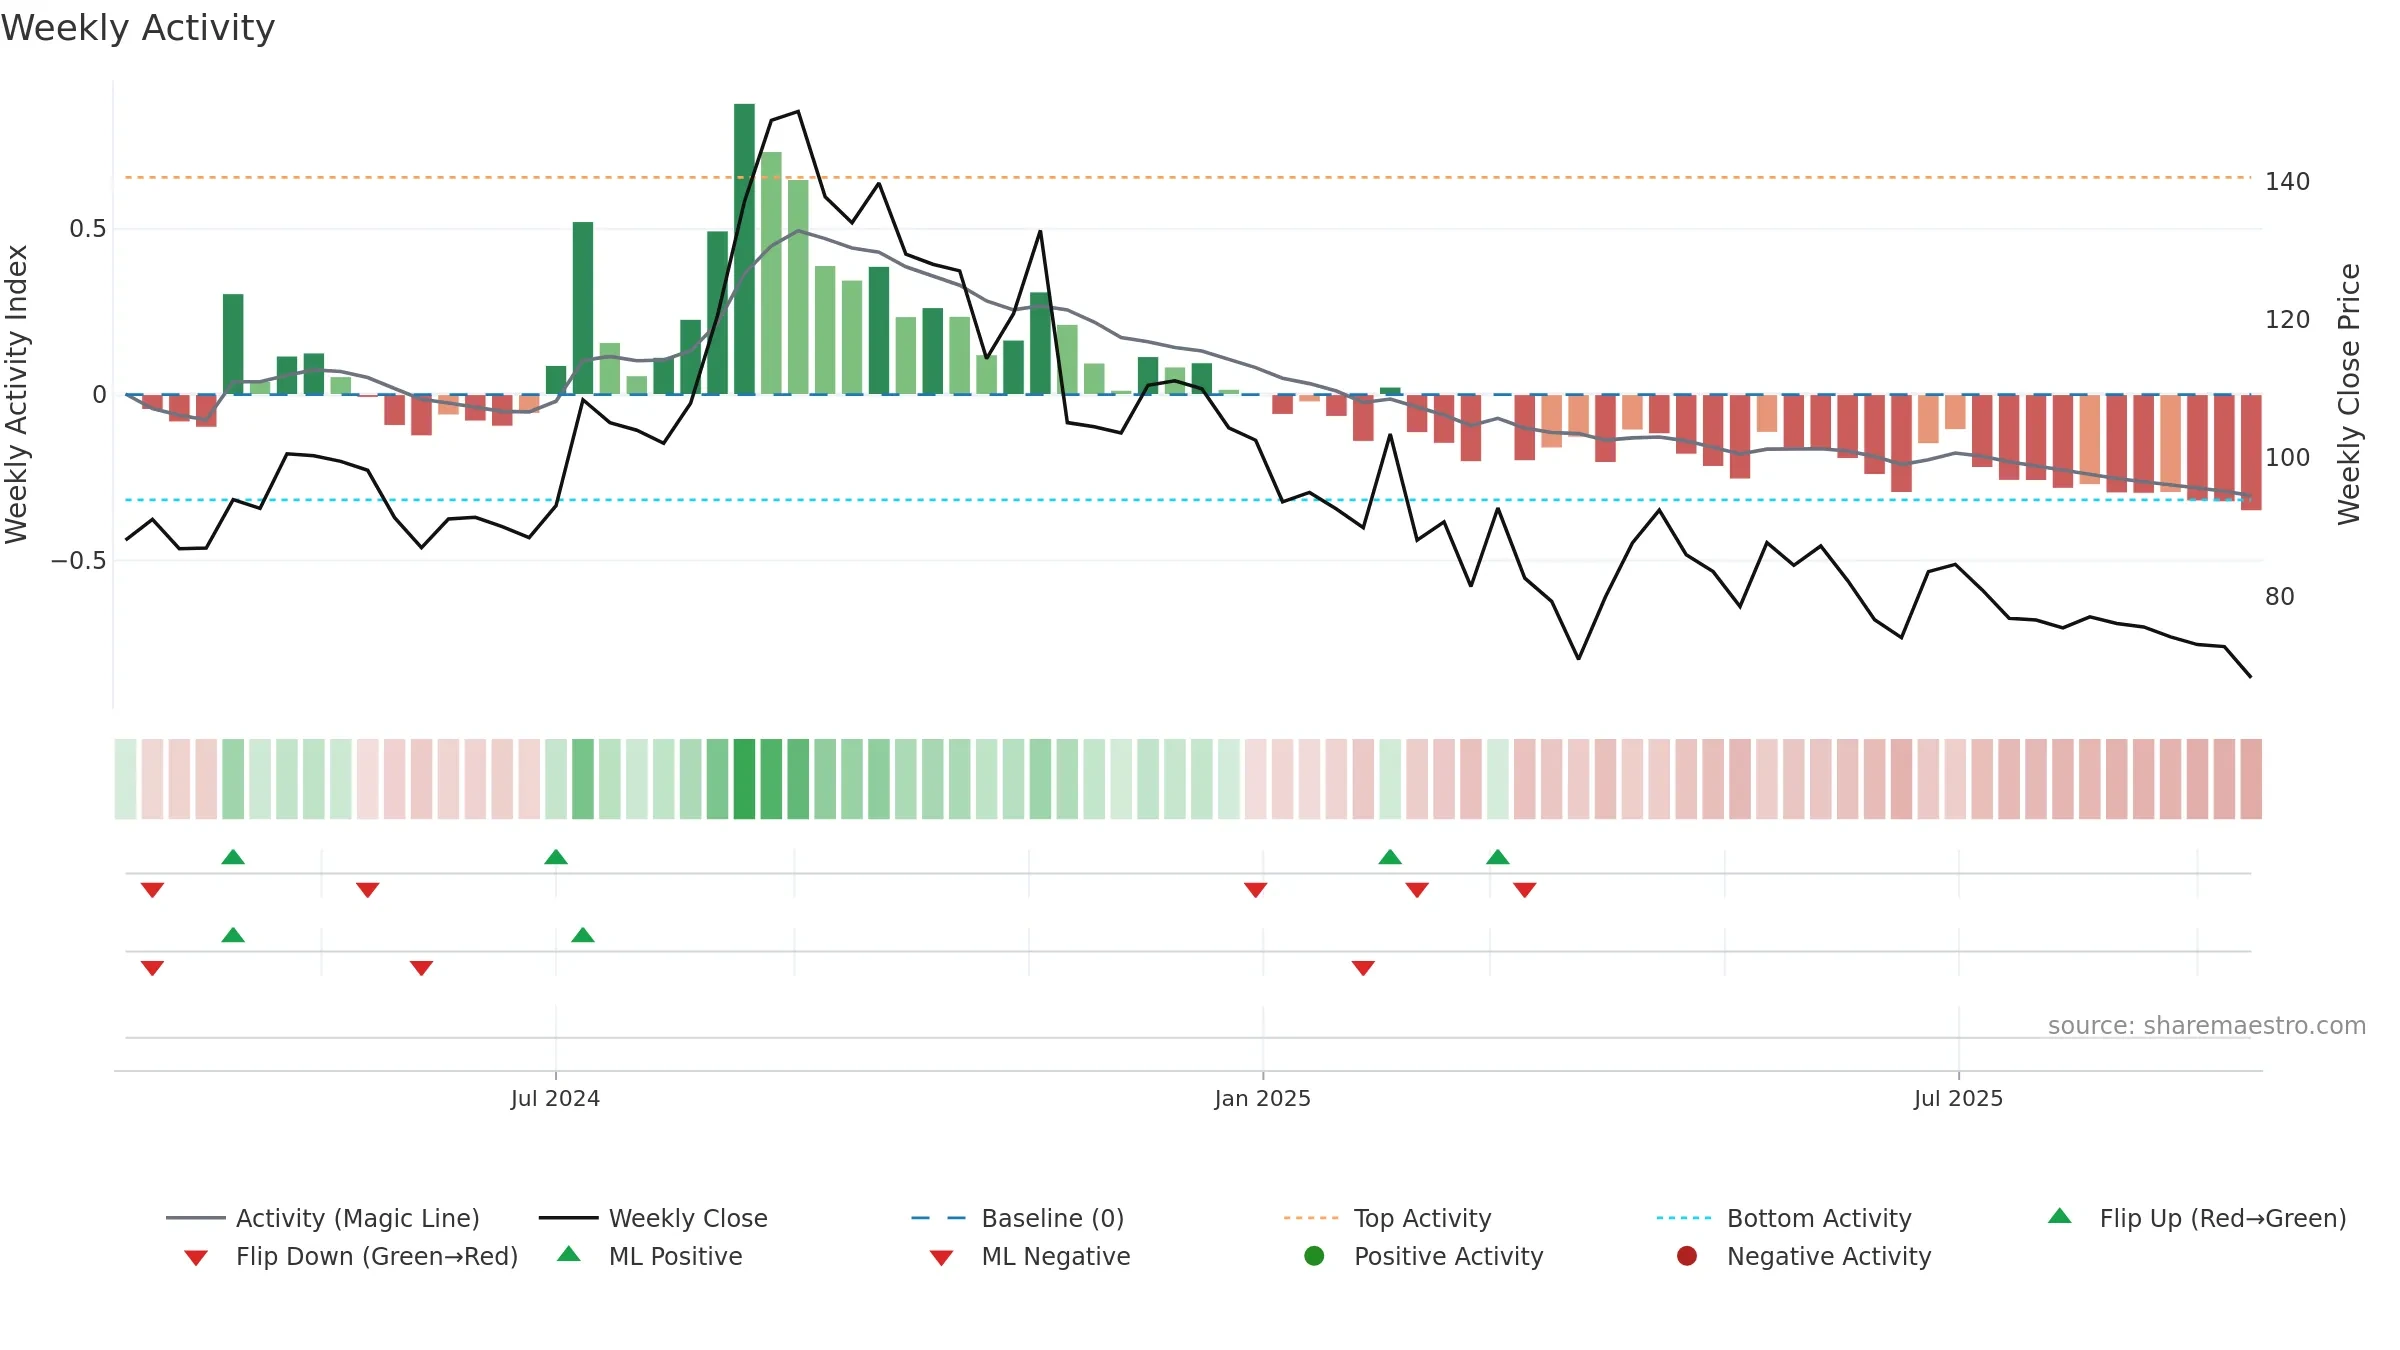Click the first light green heatmap cell
Viewport: 2400px width, 1350px height.
[x=125, y=779]
